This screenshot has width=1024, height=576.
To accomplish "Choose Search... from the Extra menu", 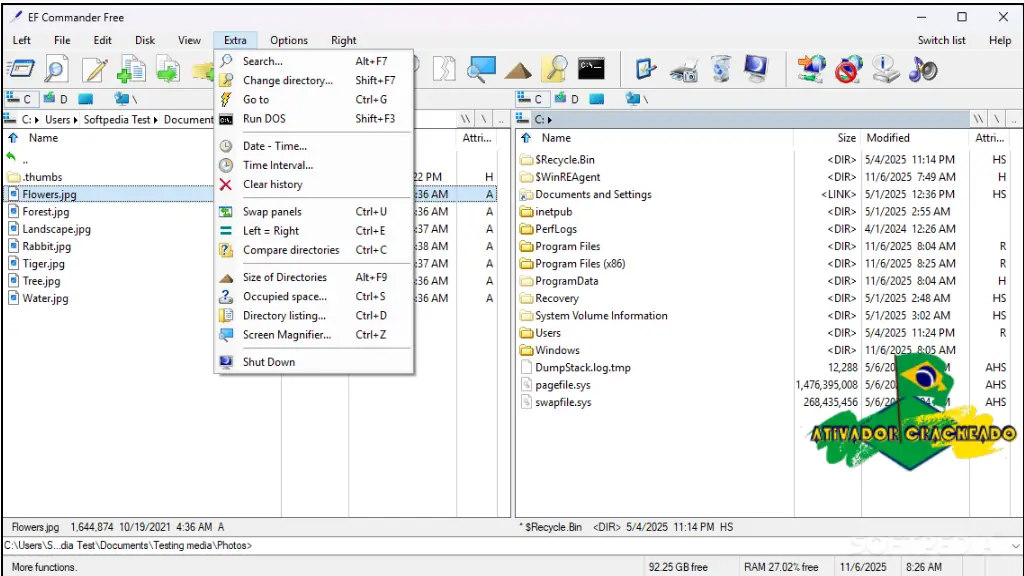I will pyautogui.click(x=315, y=61).
